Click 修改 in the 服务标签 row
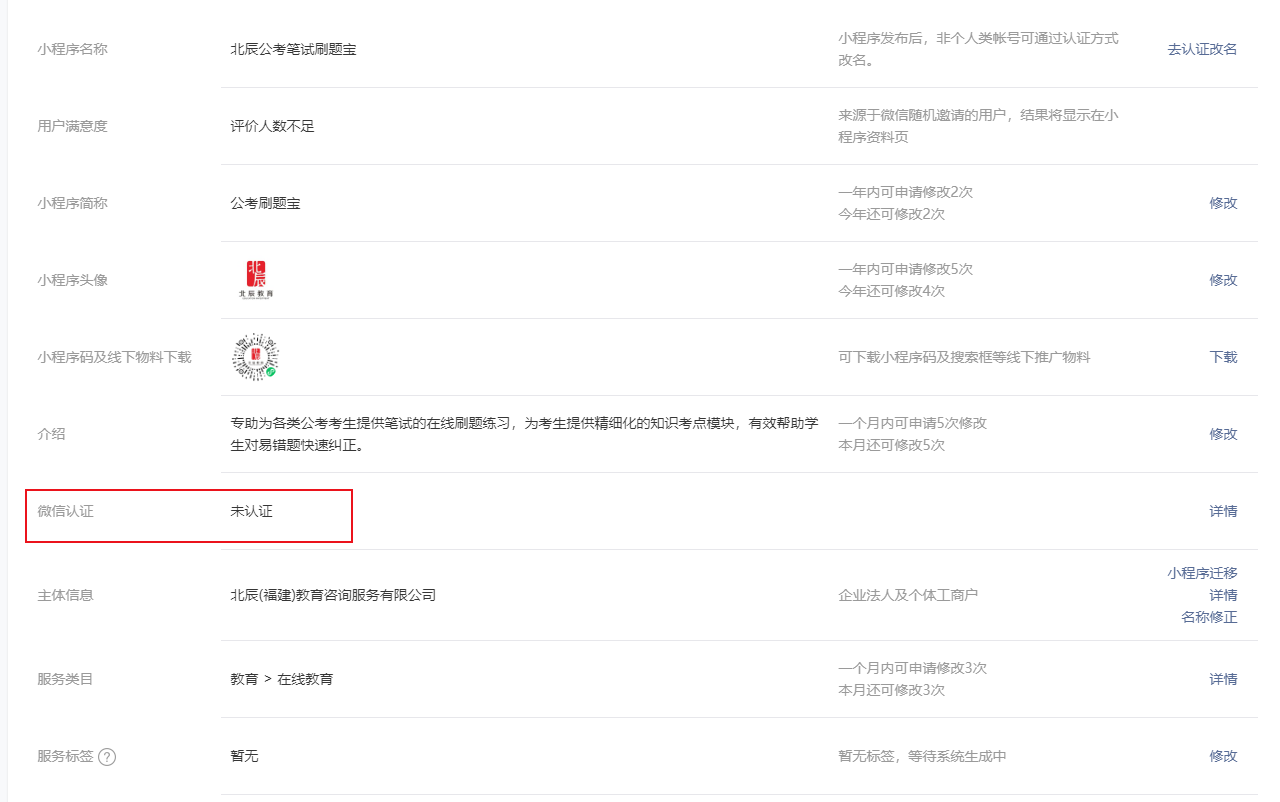Image resolution: width=1280 pixels, height=802 pixels. tap(1223, 756)
